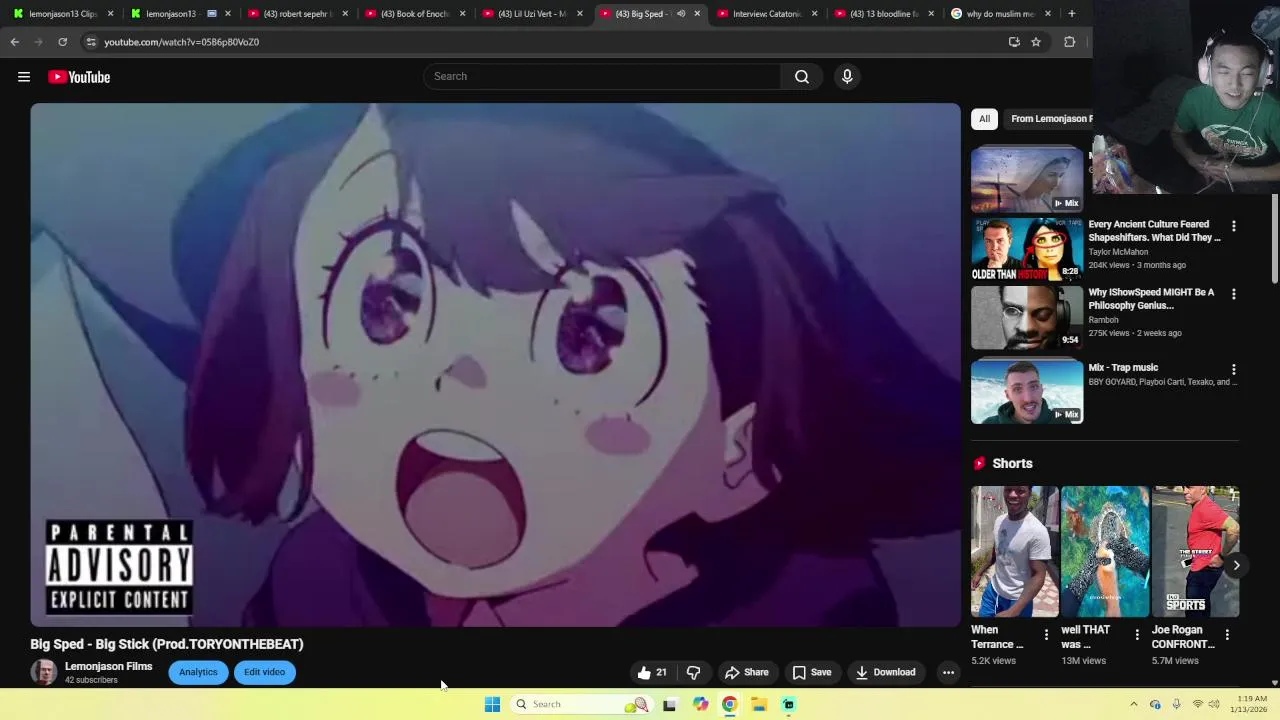Open more actions ellipsis under video
The width and height of the screenshot is (1280, 720).
[x=948, y=672]
